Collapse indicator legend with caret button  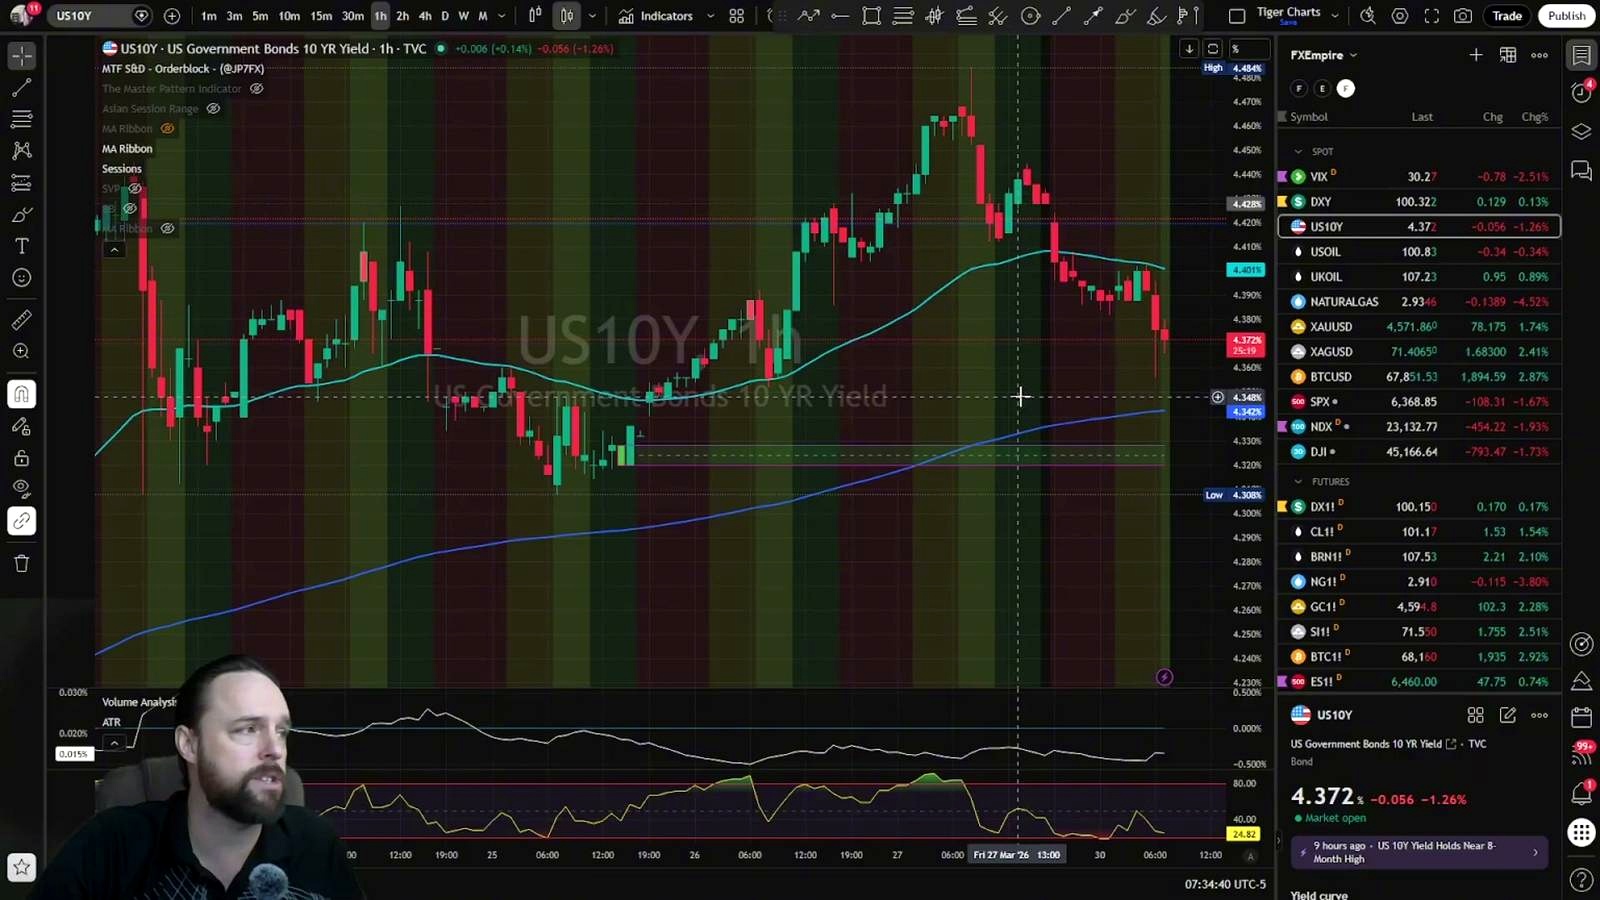pos(114,249)
